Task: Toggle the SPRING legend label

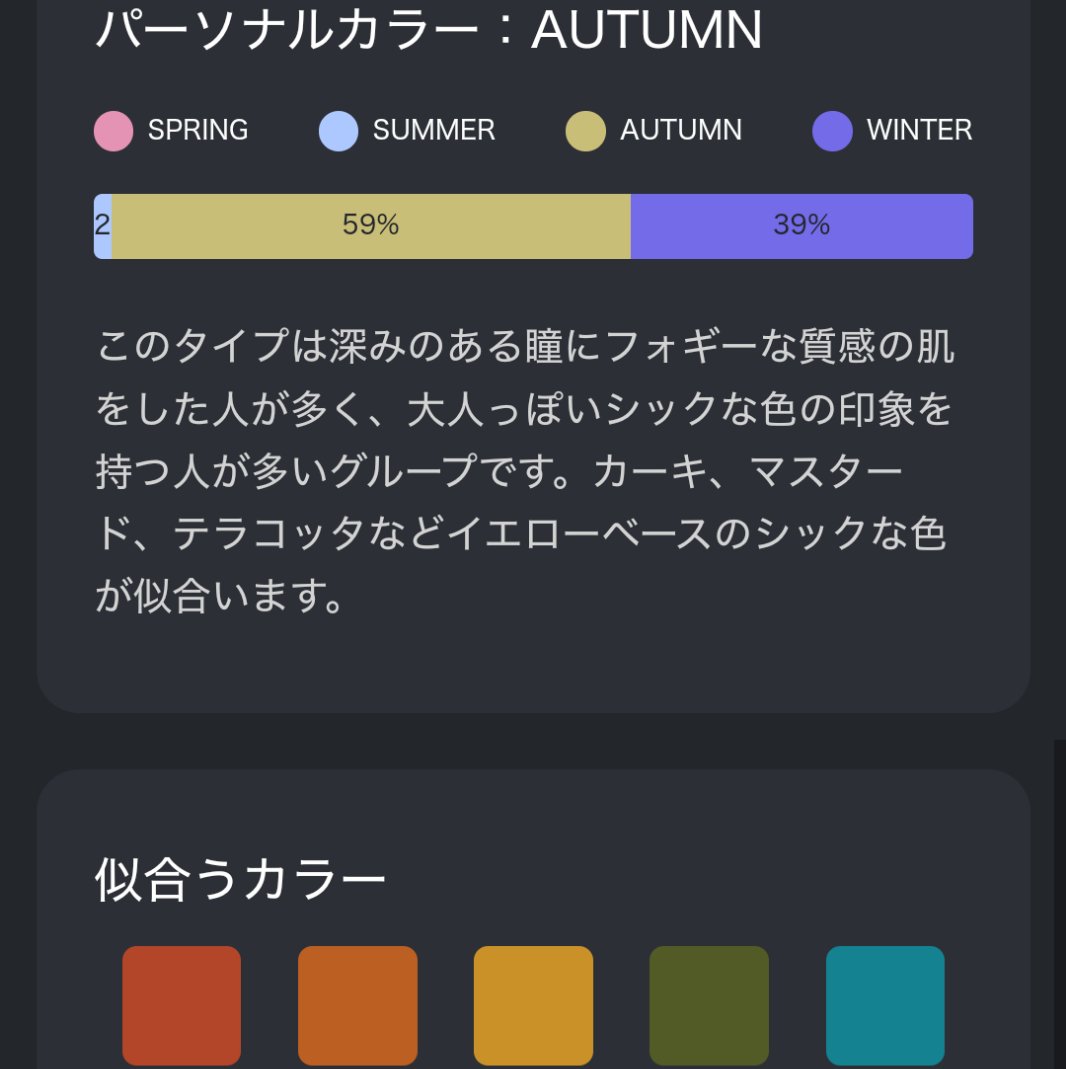Action: tap(198, 130)
